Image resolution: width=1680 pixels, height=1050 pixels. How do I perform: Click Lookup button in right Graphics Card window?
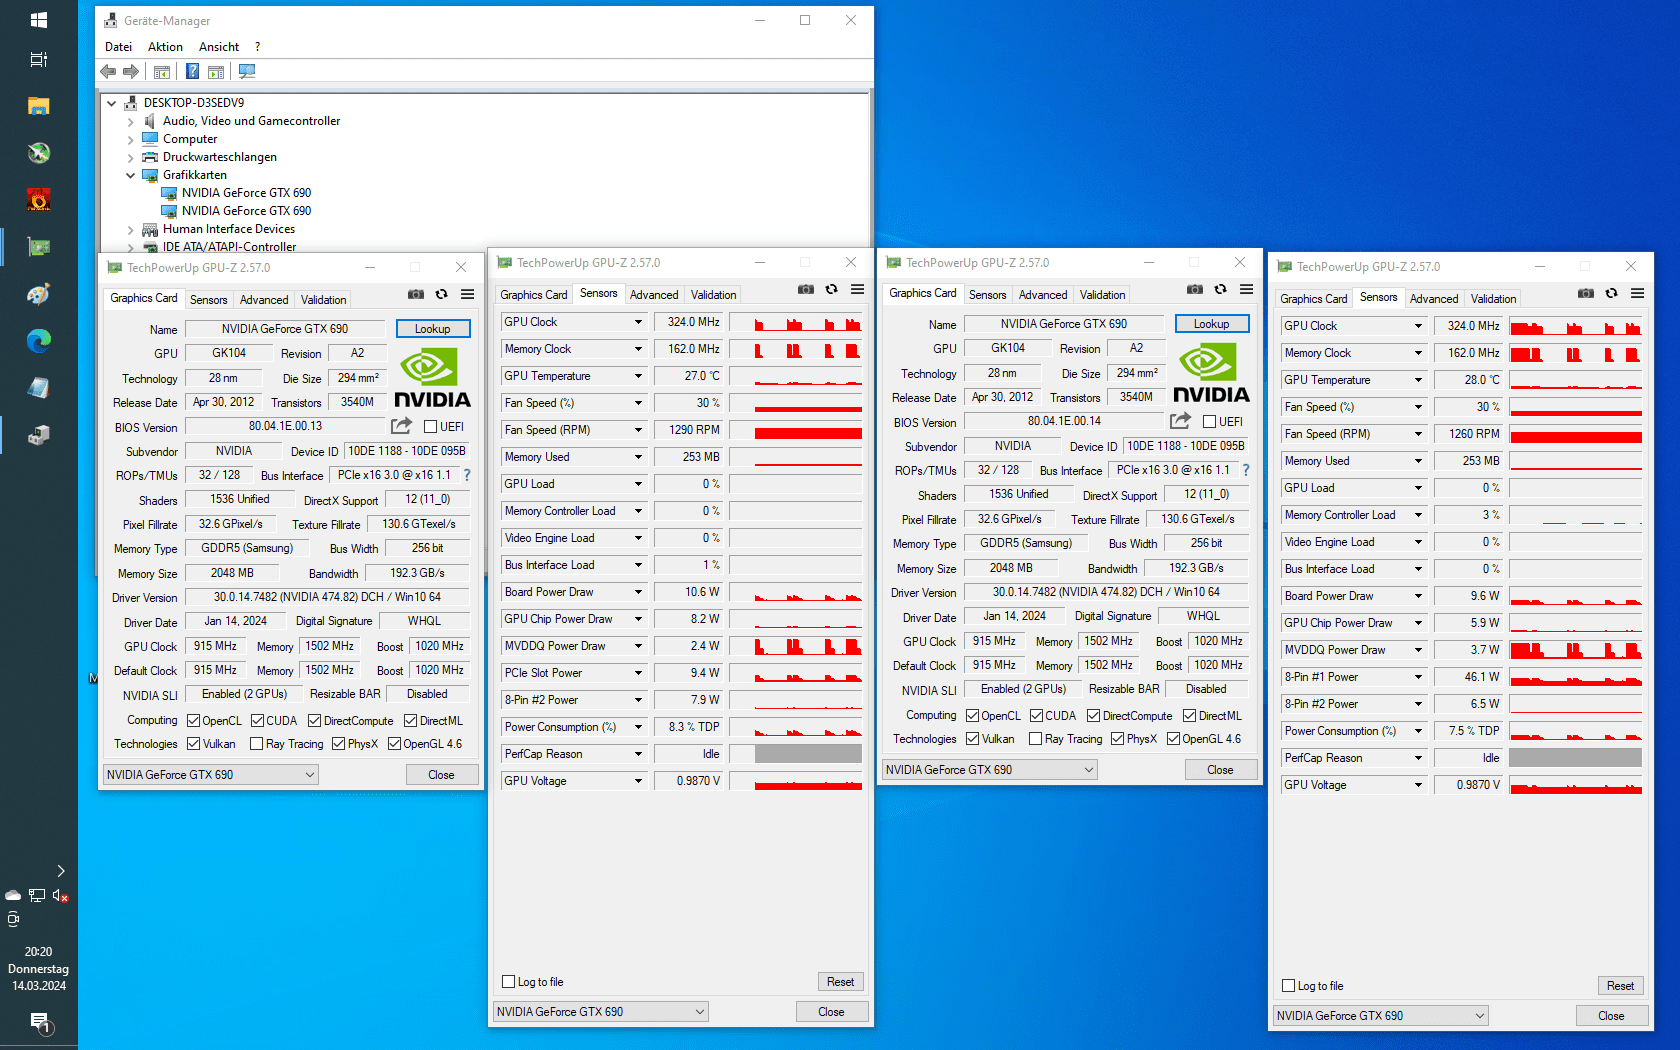click(1212, 324)
